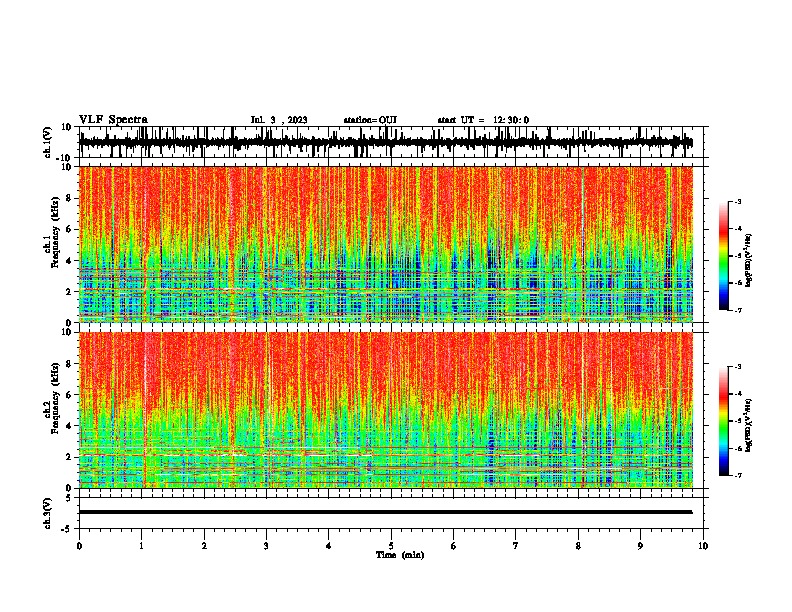Click the "2" kHz tick of the ch.2 spectrogram
The width and height of the screenshot is (792, 612).
pos(69,457)
